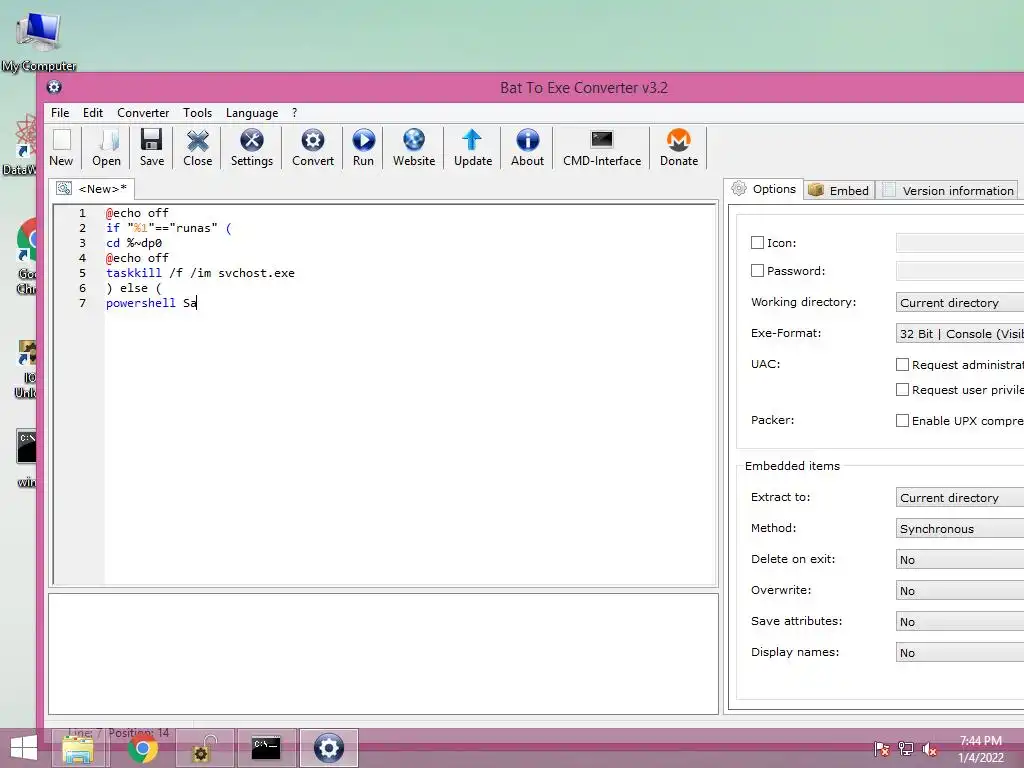This screenshot has height=768, width=1024.
Task: Open the Method Synchronous dropdown
Action: (960, 529)
